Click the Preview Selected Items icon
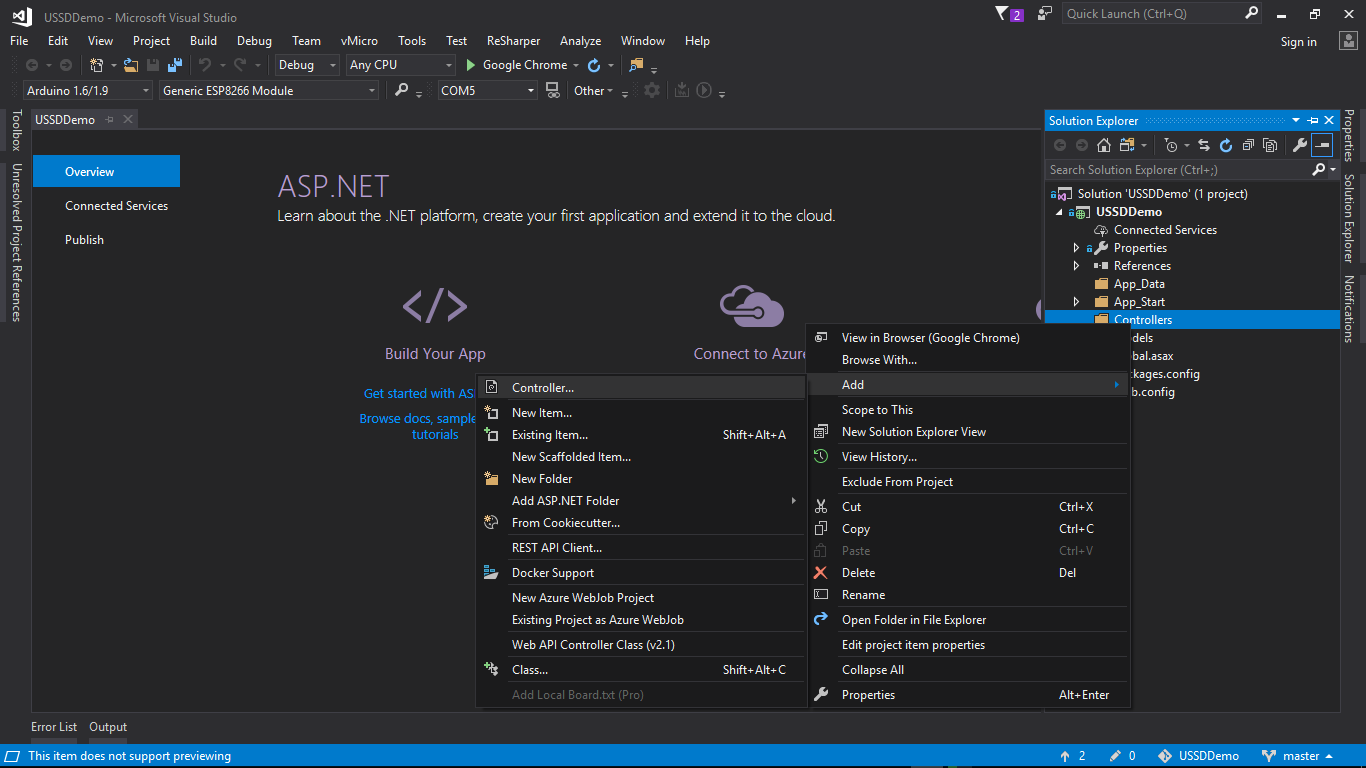1366x768 pixels. [1322, 145]
